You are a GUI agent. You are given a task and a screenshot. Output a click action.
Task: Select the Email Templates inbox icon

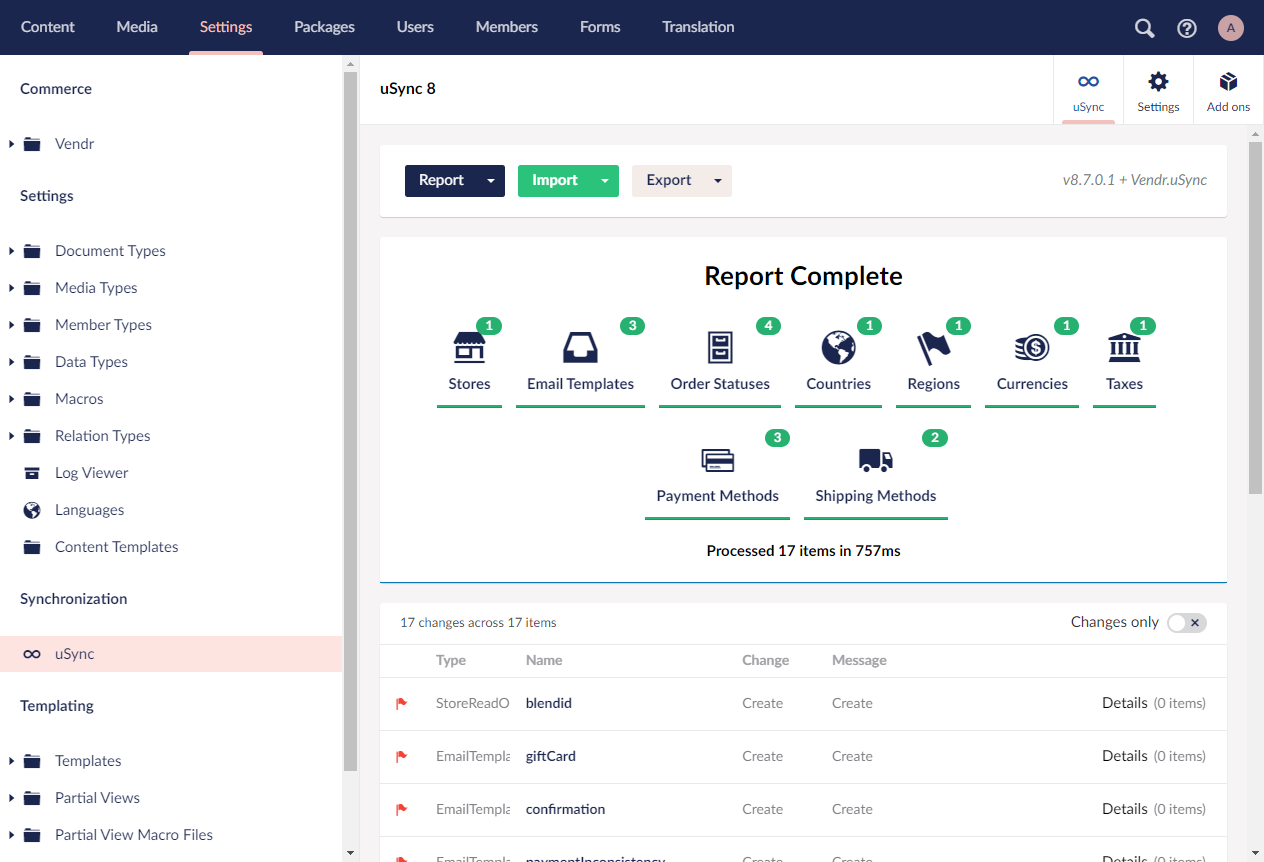click(580, 348)
